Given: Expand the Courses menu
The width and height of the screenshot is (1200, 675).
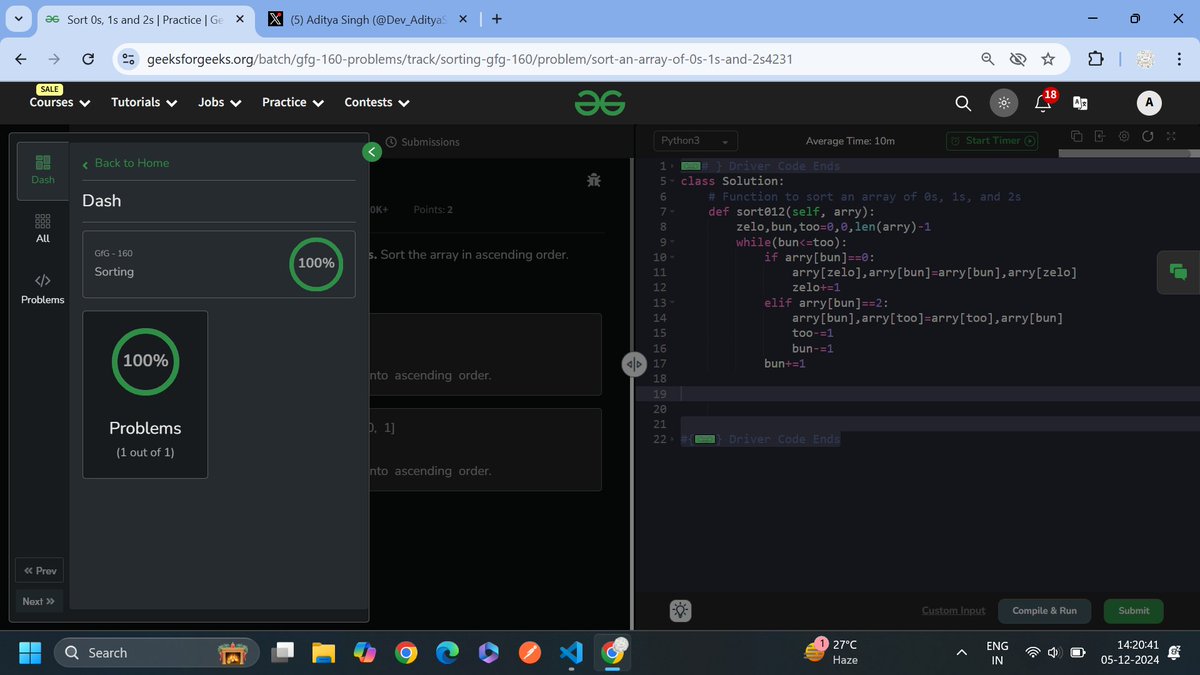Looking at the screenshot, I should tap(59, 102).
